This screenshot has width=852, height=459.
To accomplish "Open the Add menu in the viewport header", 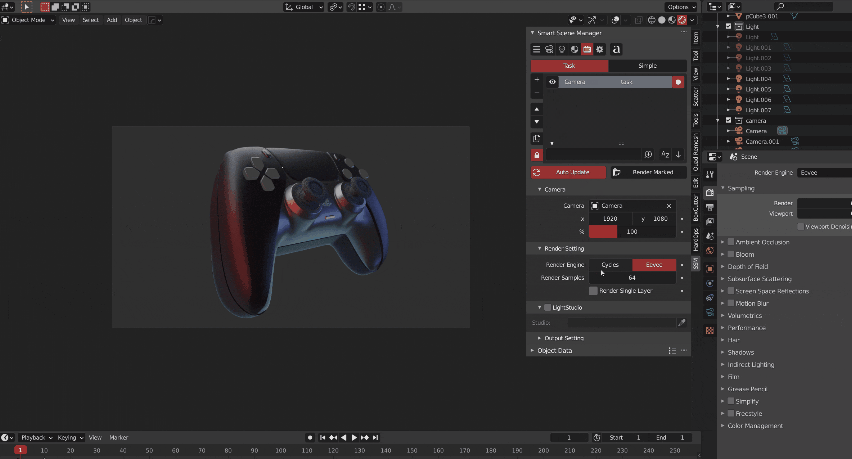I will point(112,20).
